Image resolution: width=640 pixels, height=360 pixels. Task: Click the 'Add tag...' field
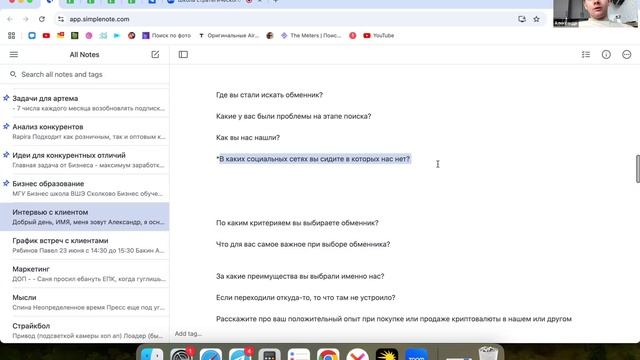pos(188,333)
